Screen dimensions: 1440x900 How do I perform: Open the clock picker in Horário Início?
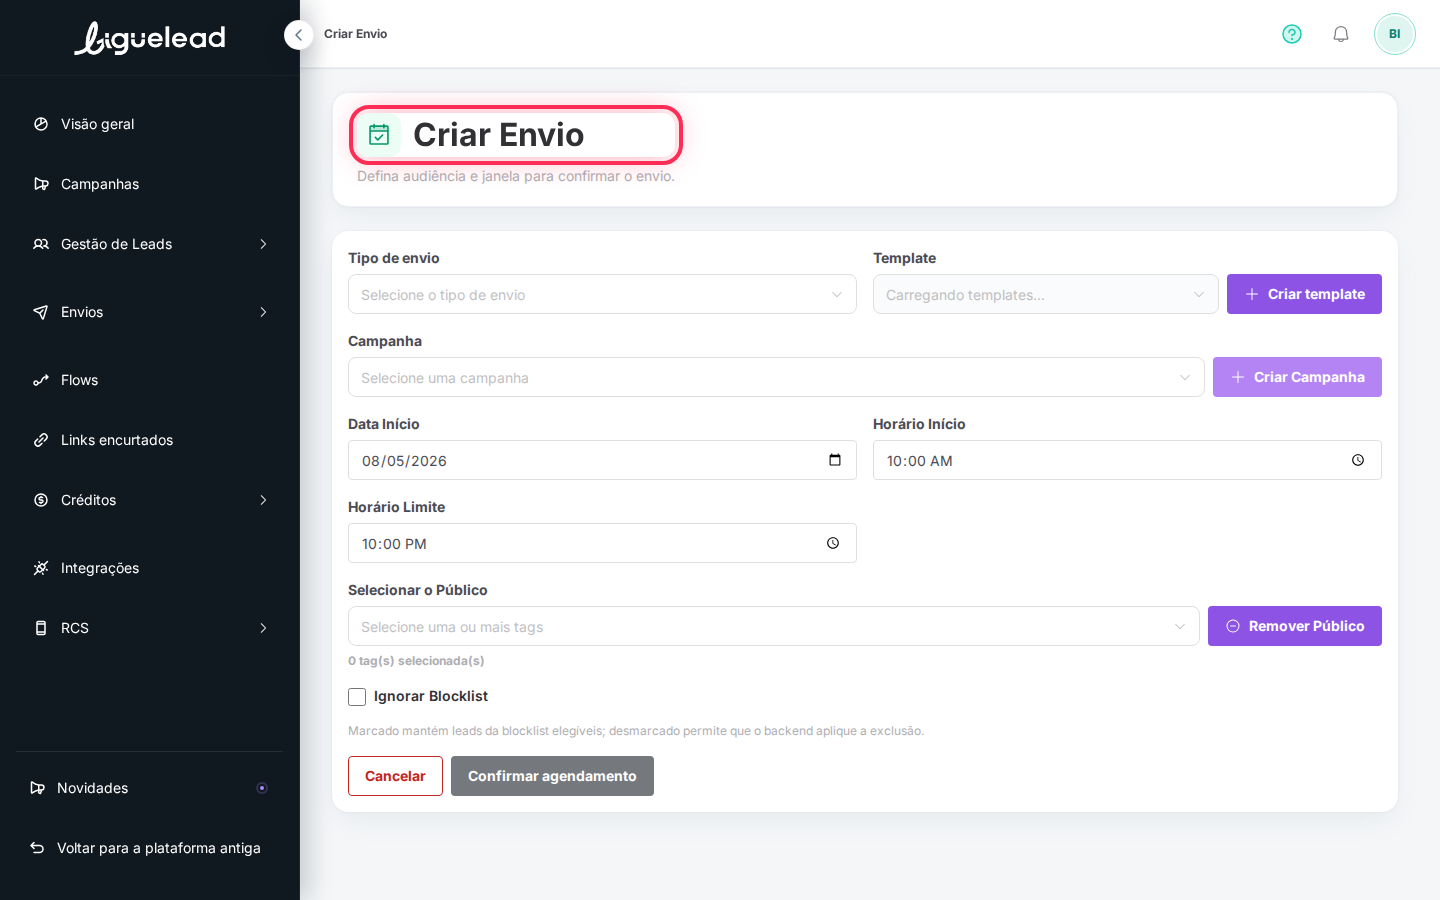pyautogui.click(x=1358, y=460)
